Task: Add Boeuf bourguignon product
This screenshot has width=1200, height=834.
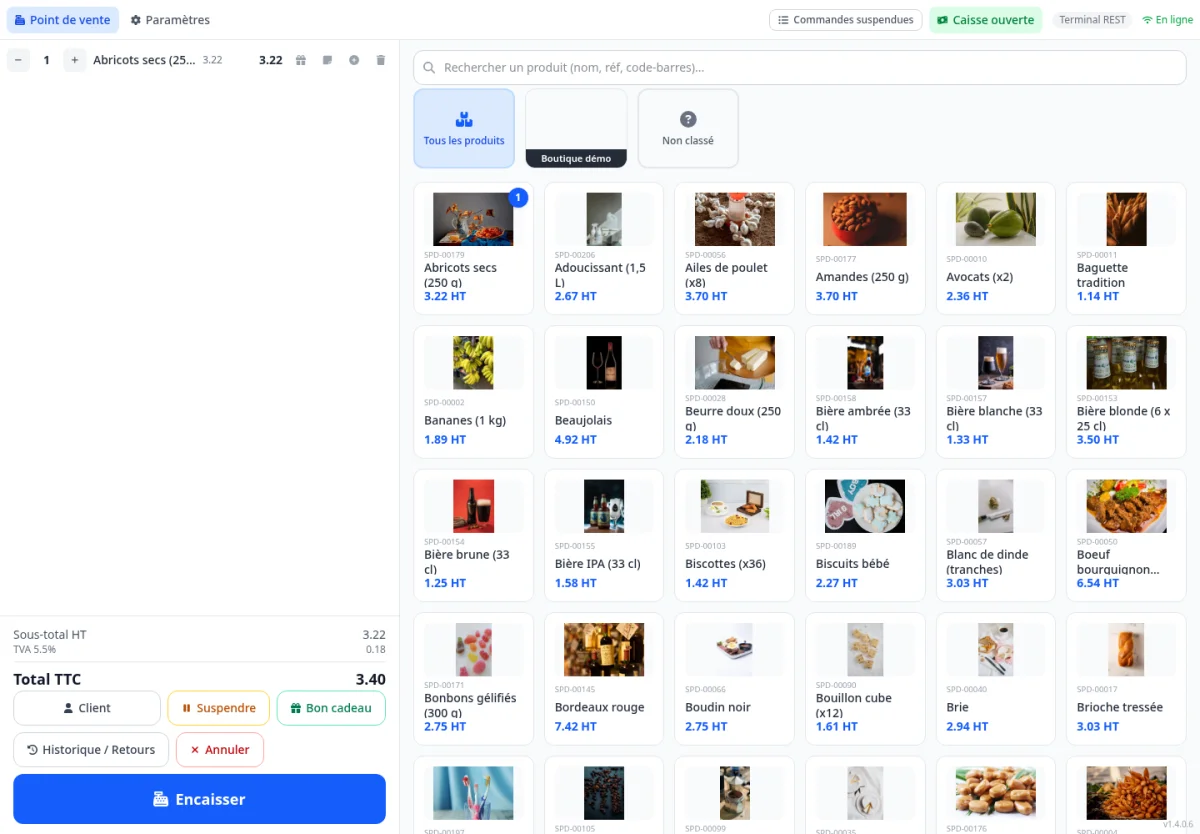Action: (1126, 535)
